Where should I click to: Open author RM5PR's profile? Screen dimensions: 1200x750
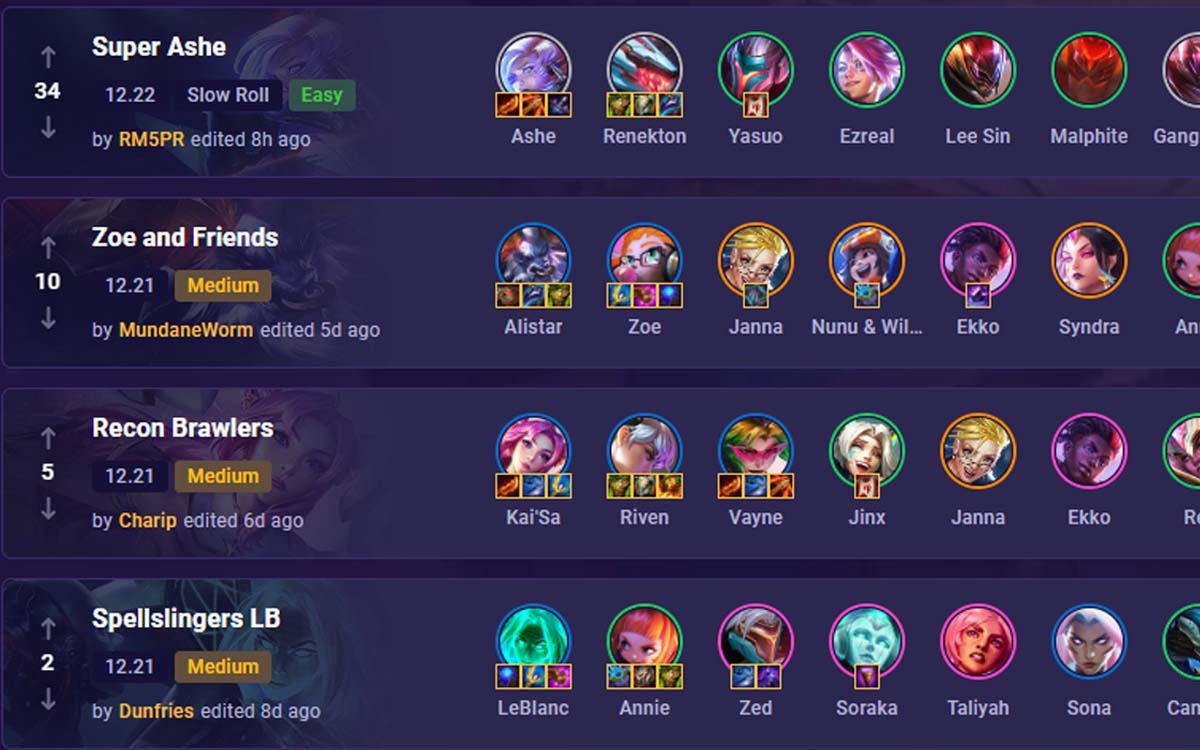(x=151, y=140)
